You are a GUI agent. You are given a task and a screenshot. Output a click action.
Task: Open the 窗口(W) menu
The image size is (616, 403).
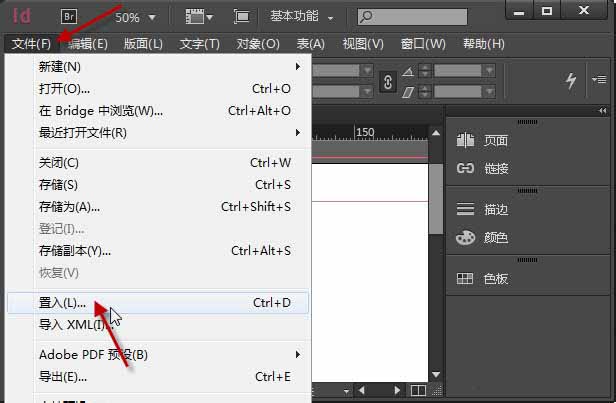(423, 44)
